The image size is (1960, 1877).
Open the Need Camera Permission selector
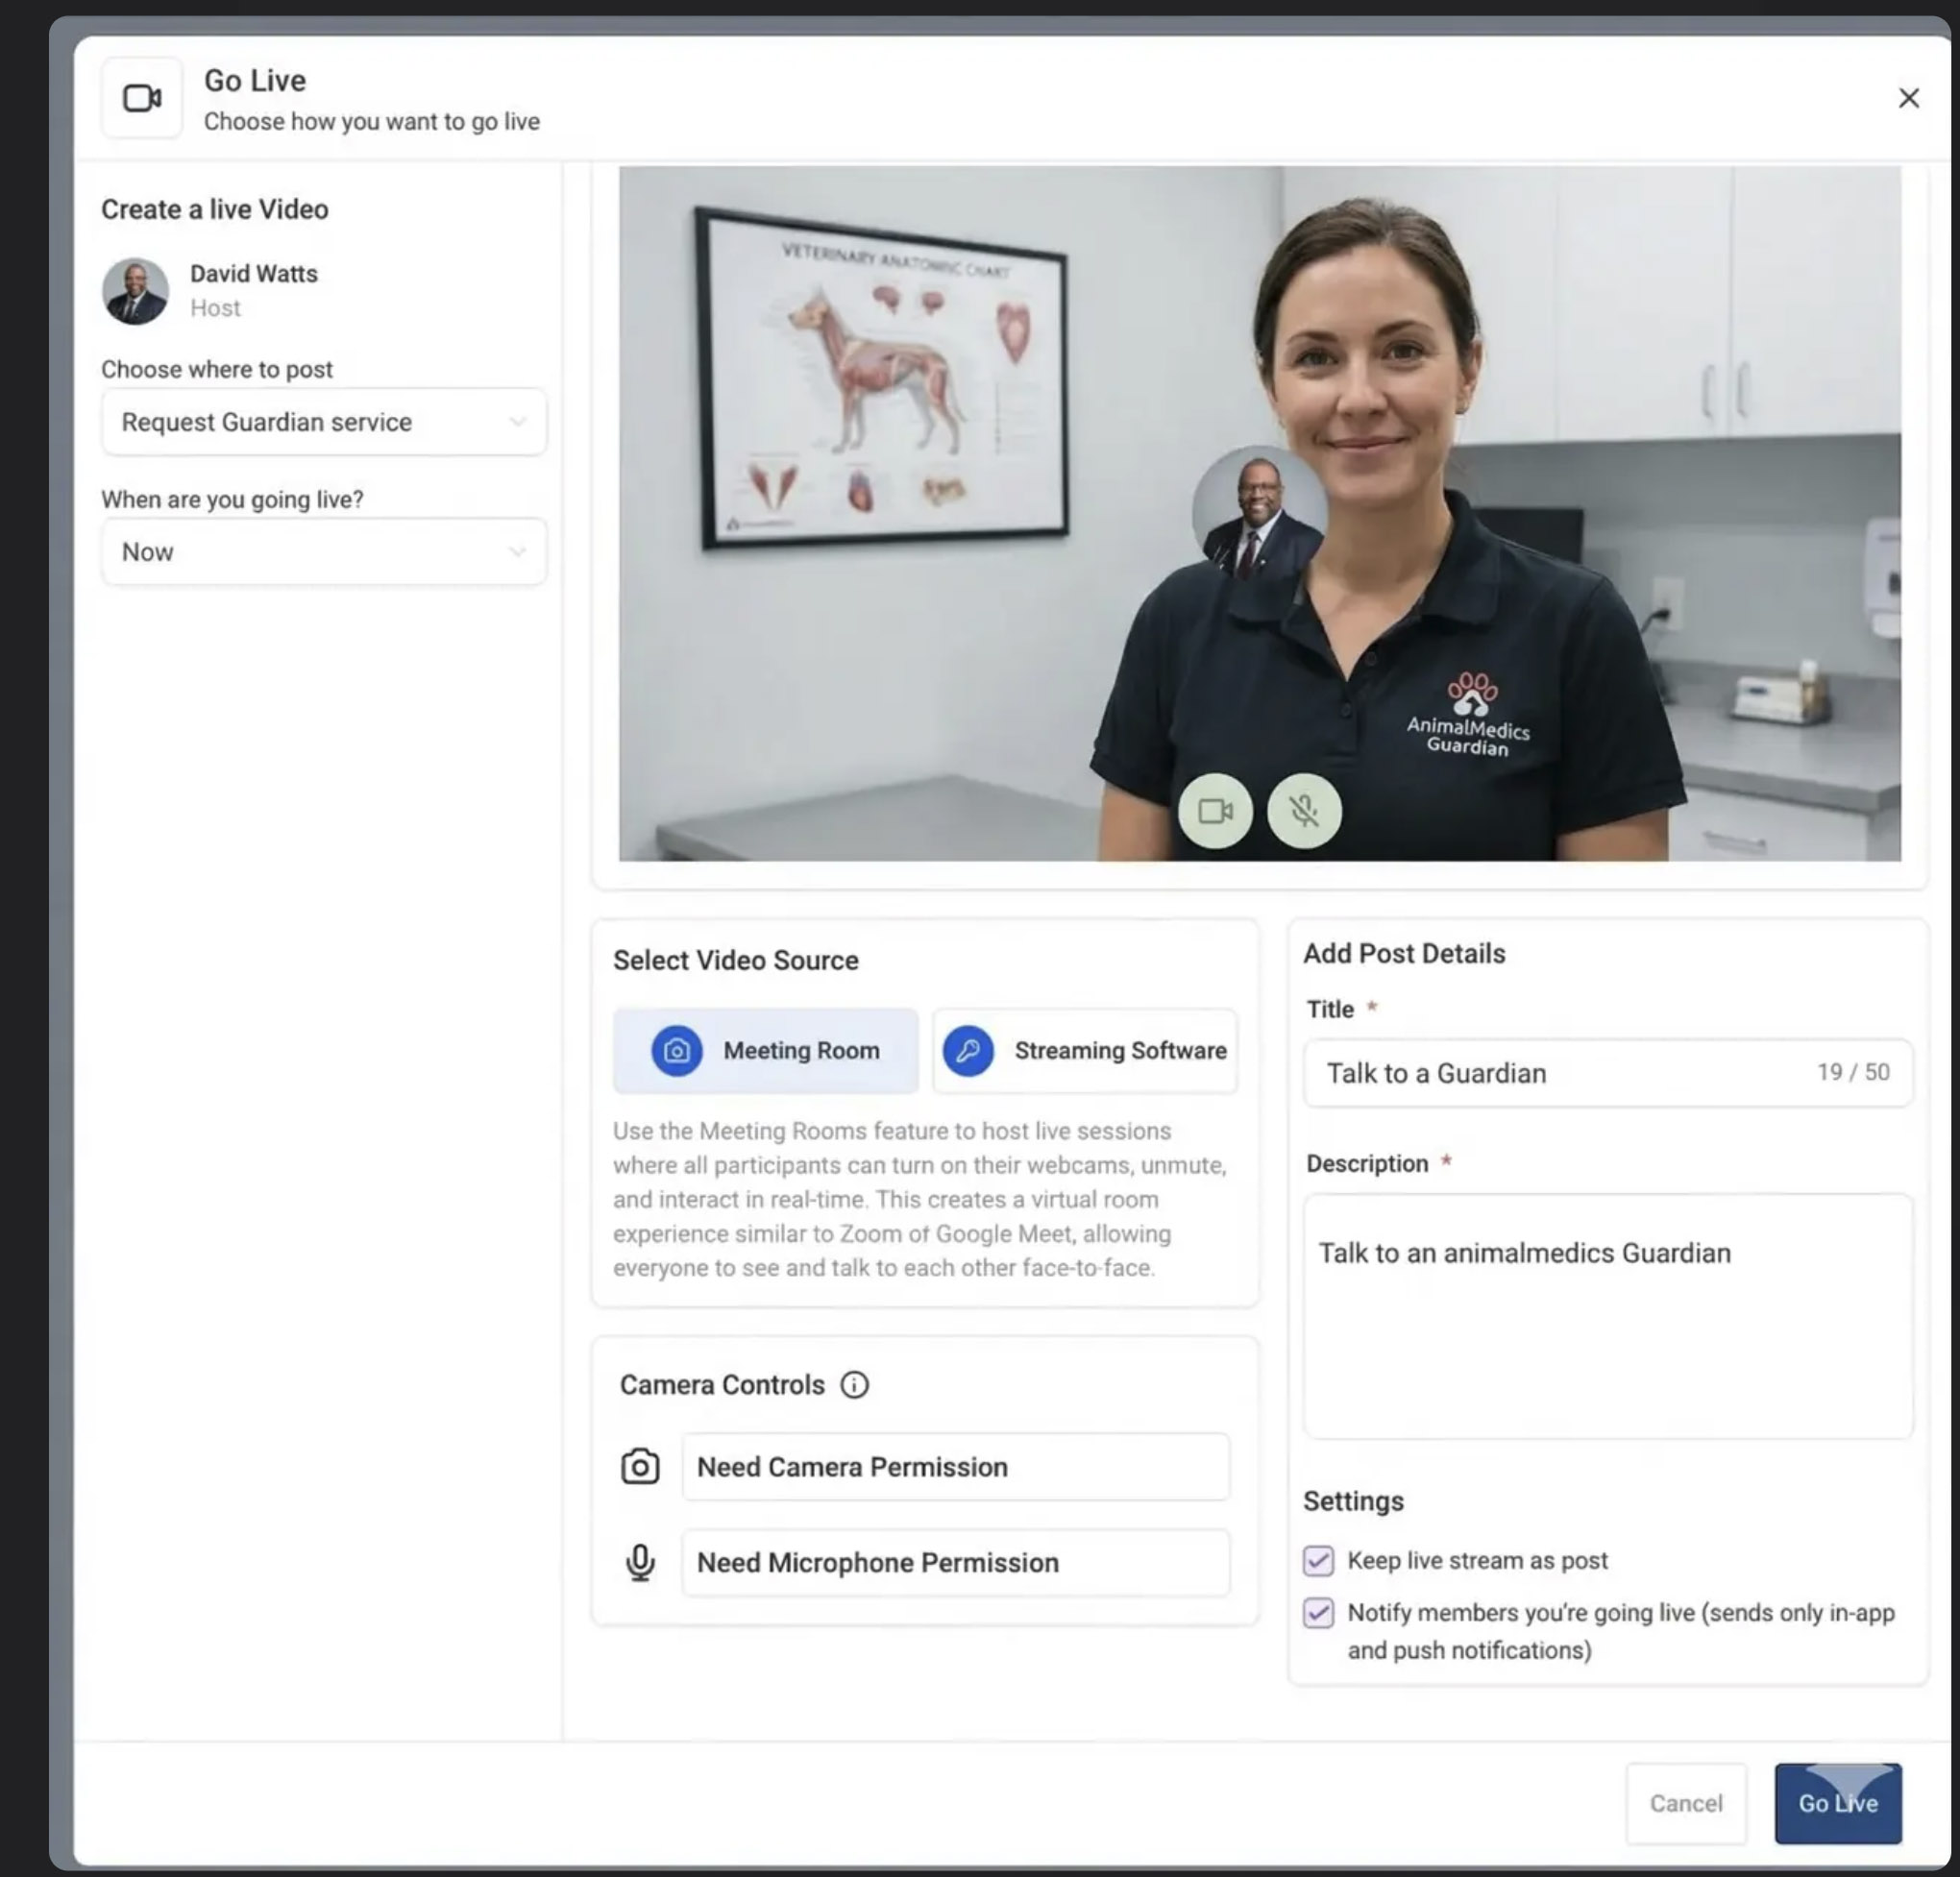coord(955,1467)
